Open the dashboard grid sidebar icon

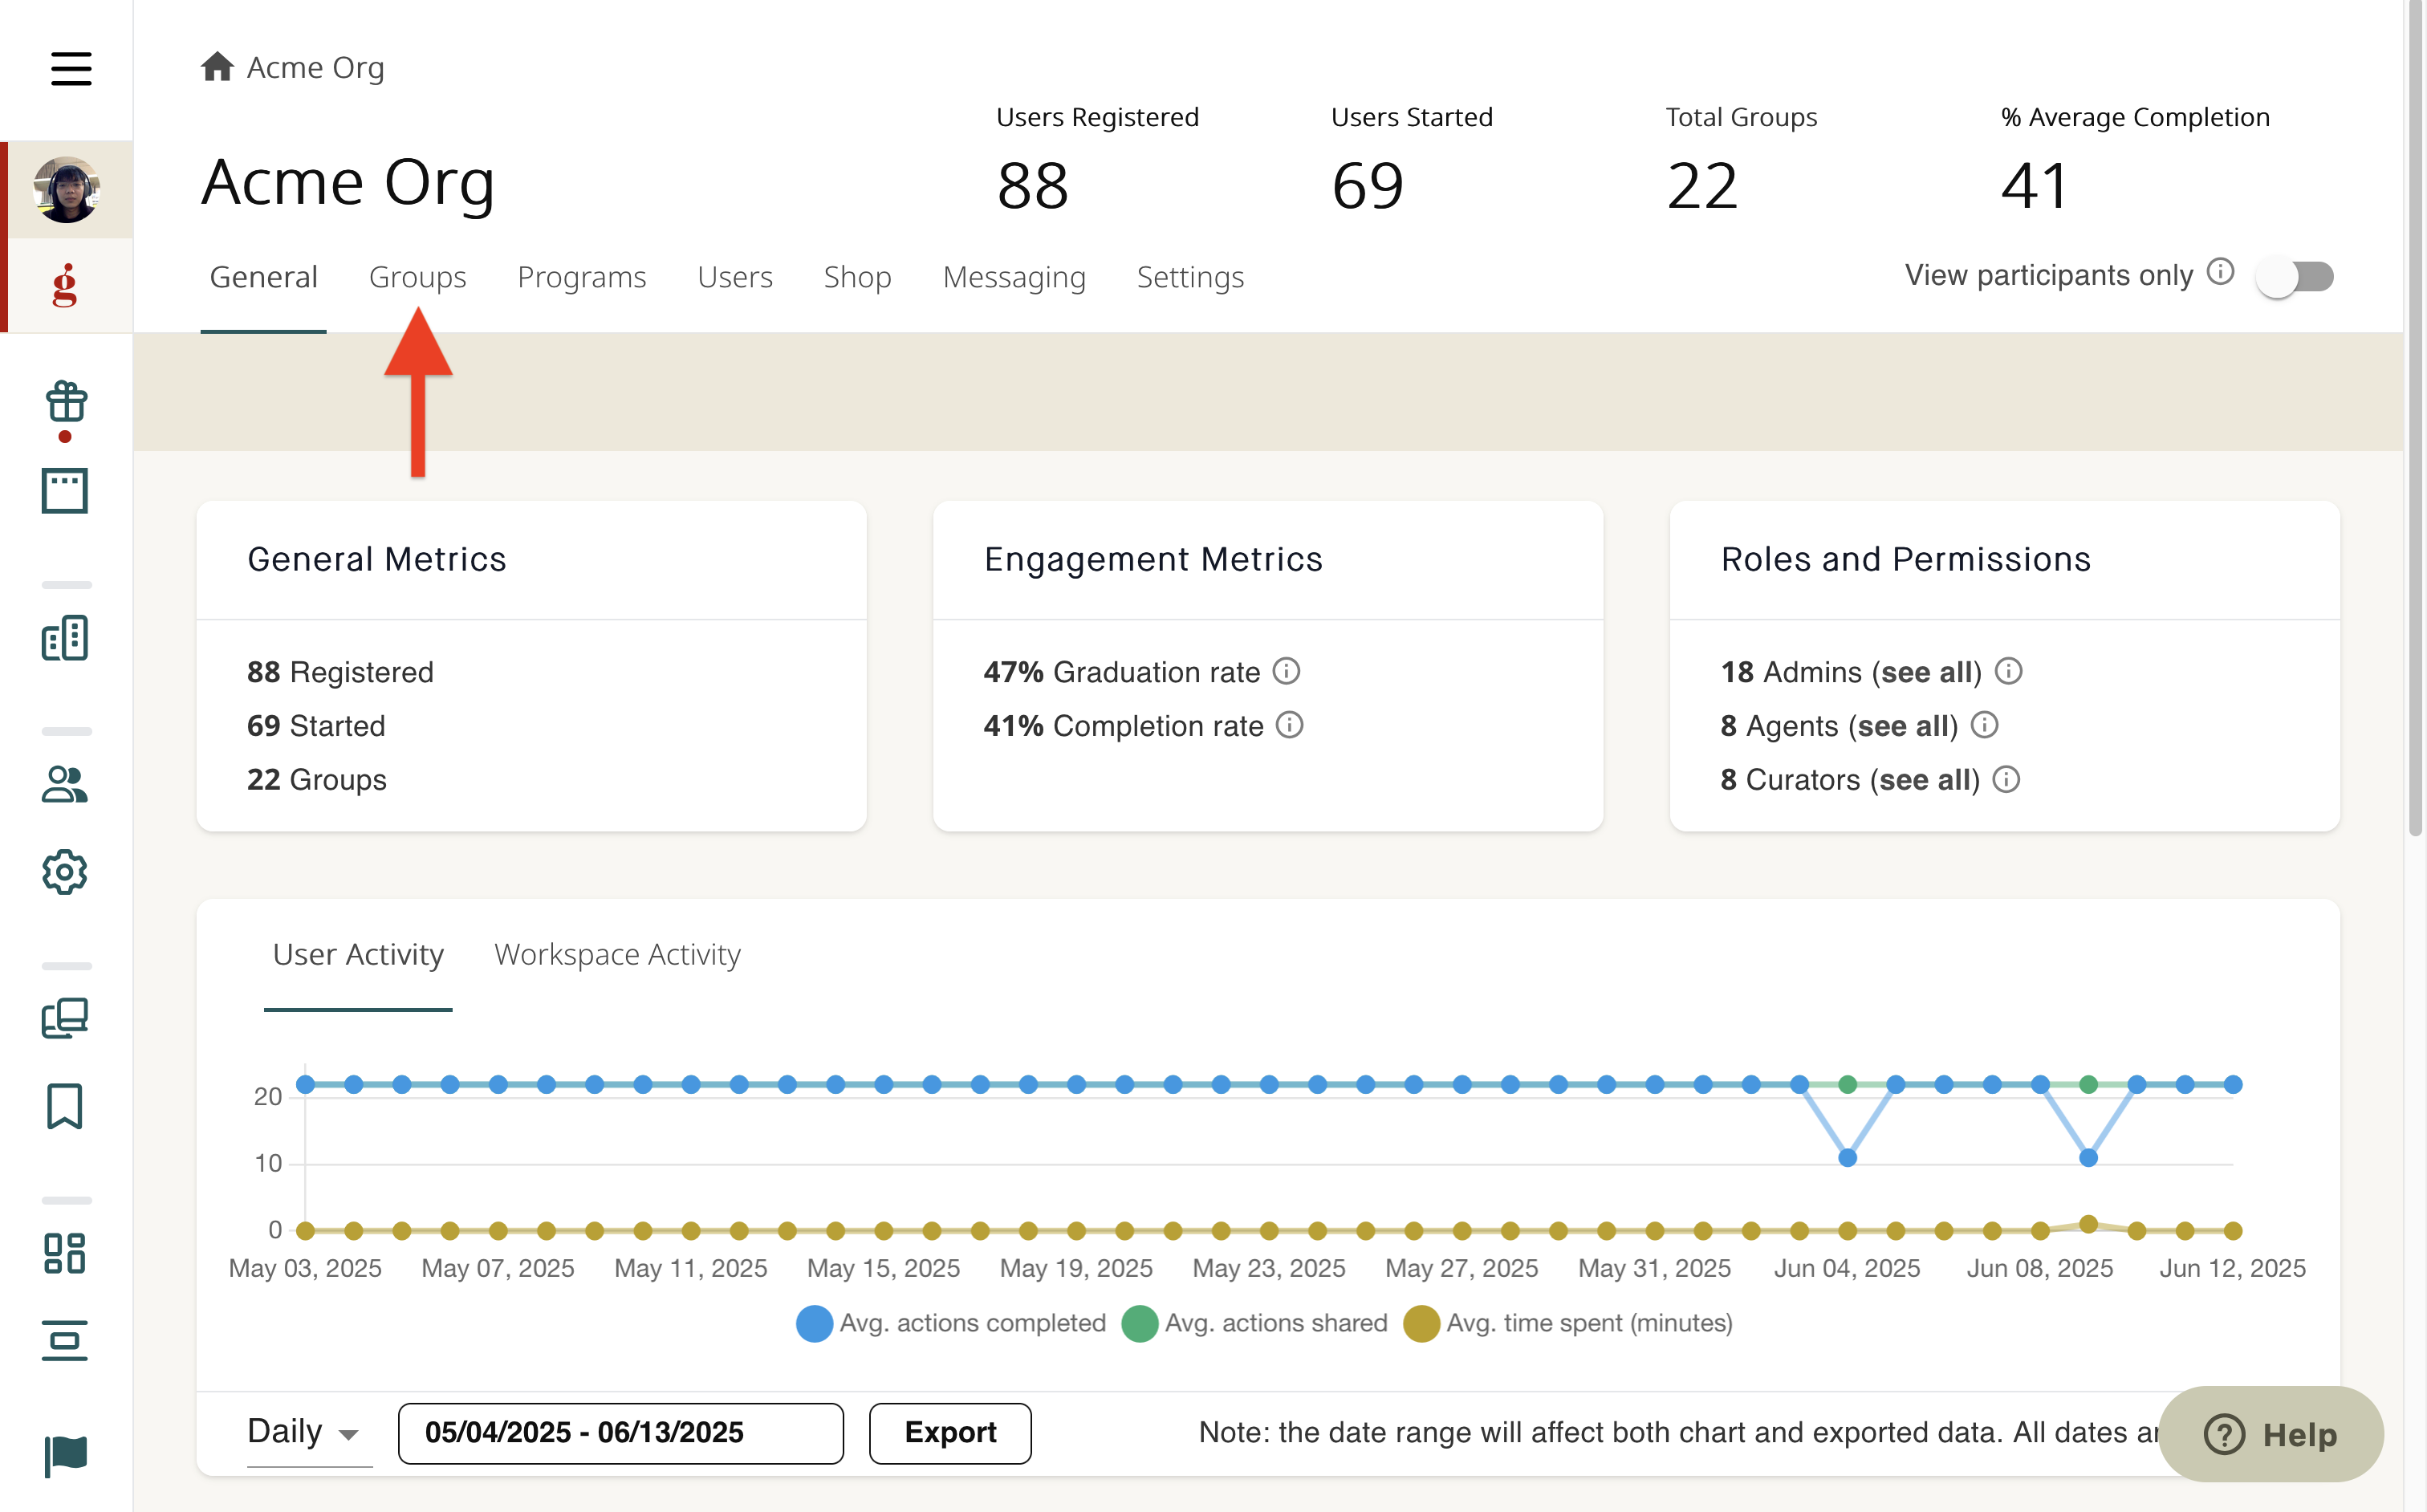tap(65, 1253)
